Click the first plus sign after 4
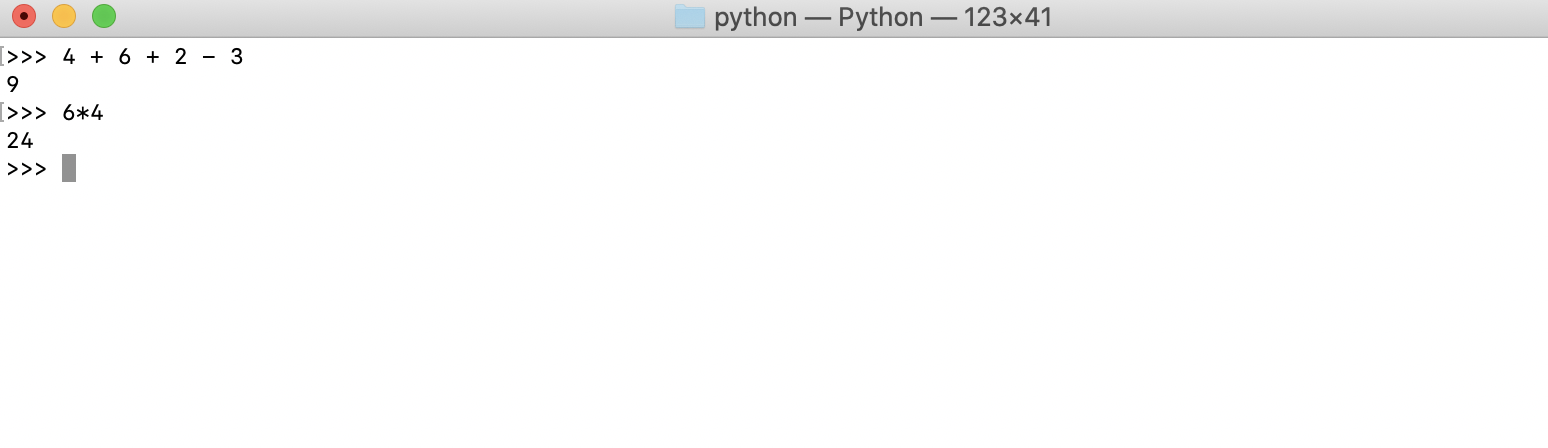This screenshot has height=448, width=1548. (x=97, y=57)
